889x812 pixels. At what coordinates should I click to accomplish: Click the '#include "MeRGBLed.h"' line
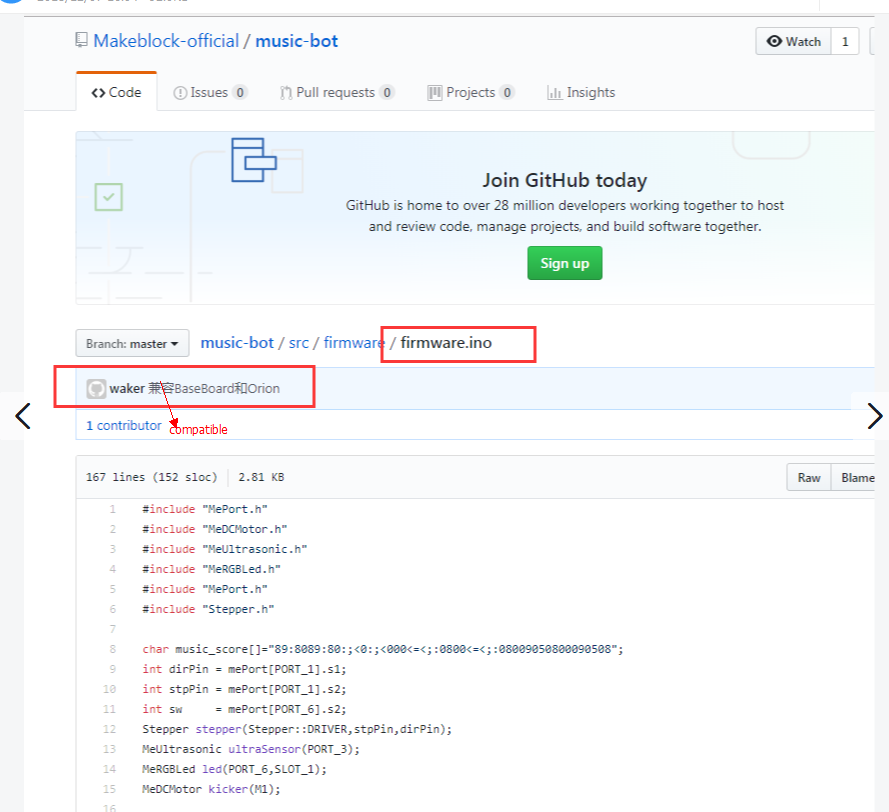[211, 569]
